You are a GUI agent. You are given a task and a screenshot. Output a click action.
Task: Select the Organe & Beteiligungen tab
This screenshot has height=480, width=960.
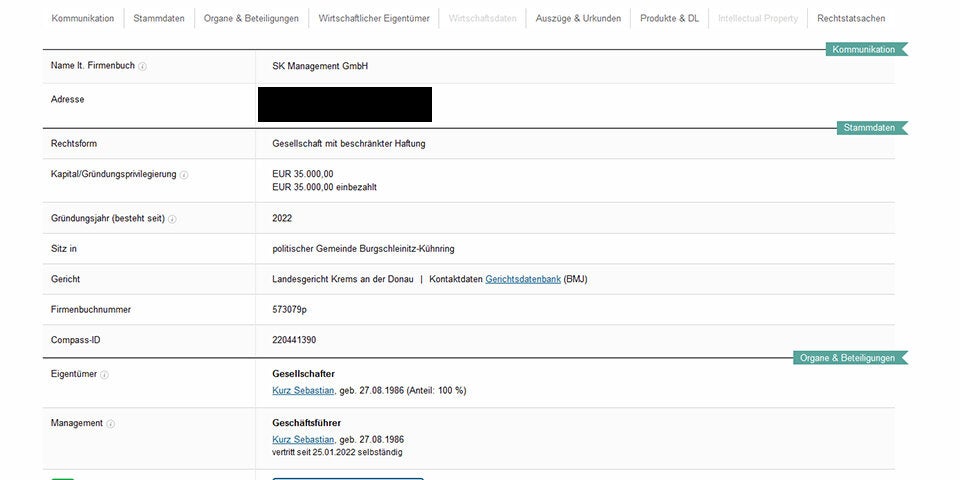click(x=251, y=18)
